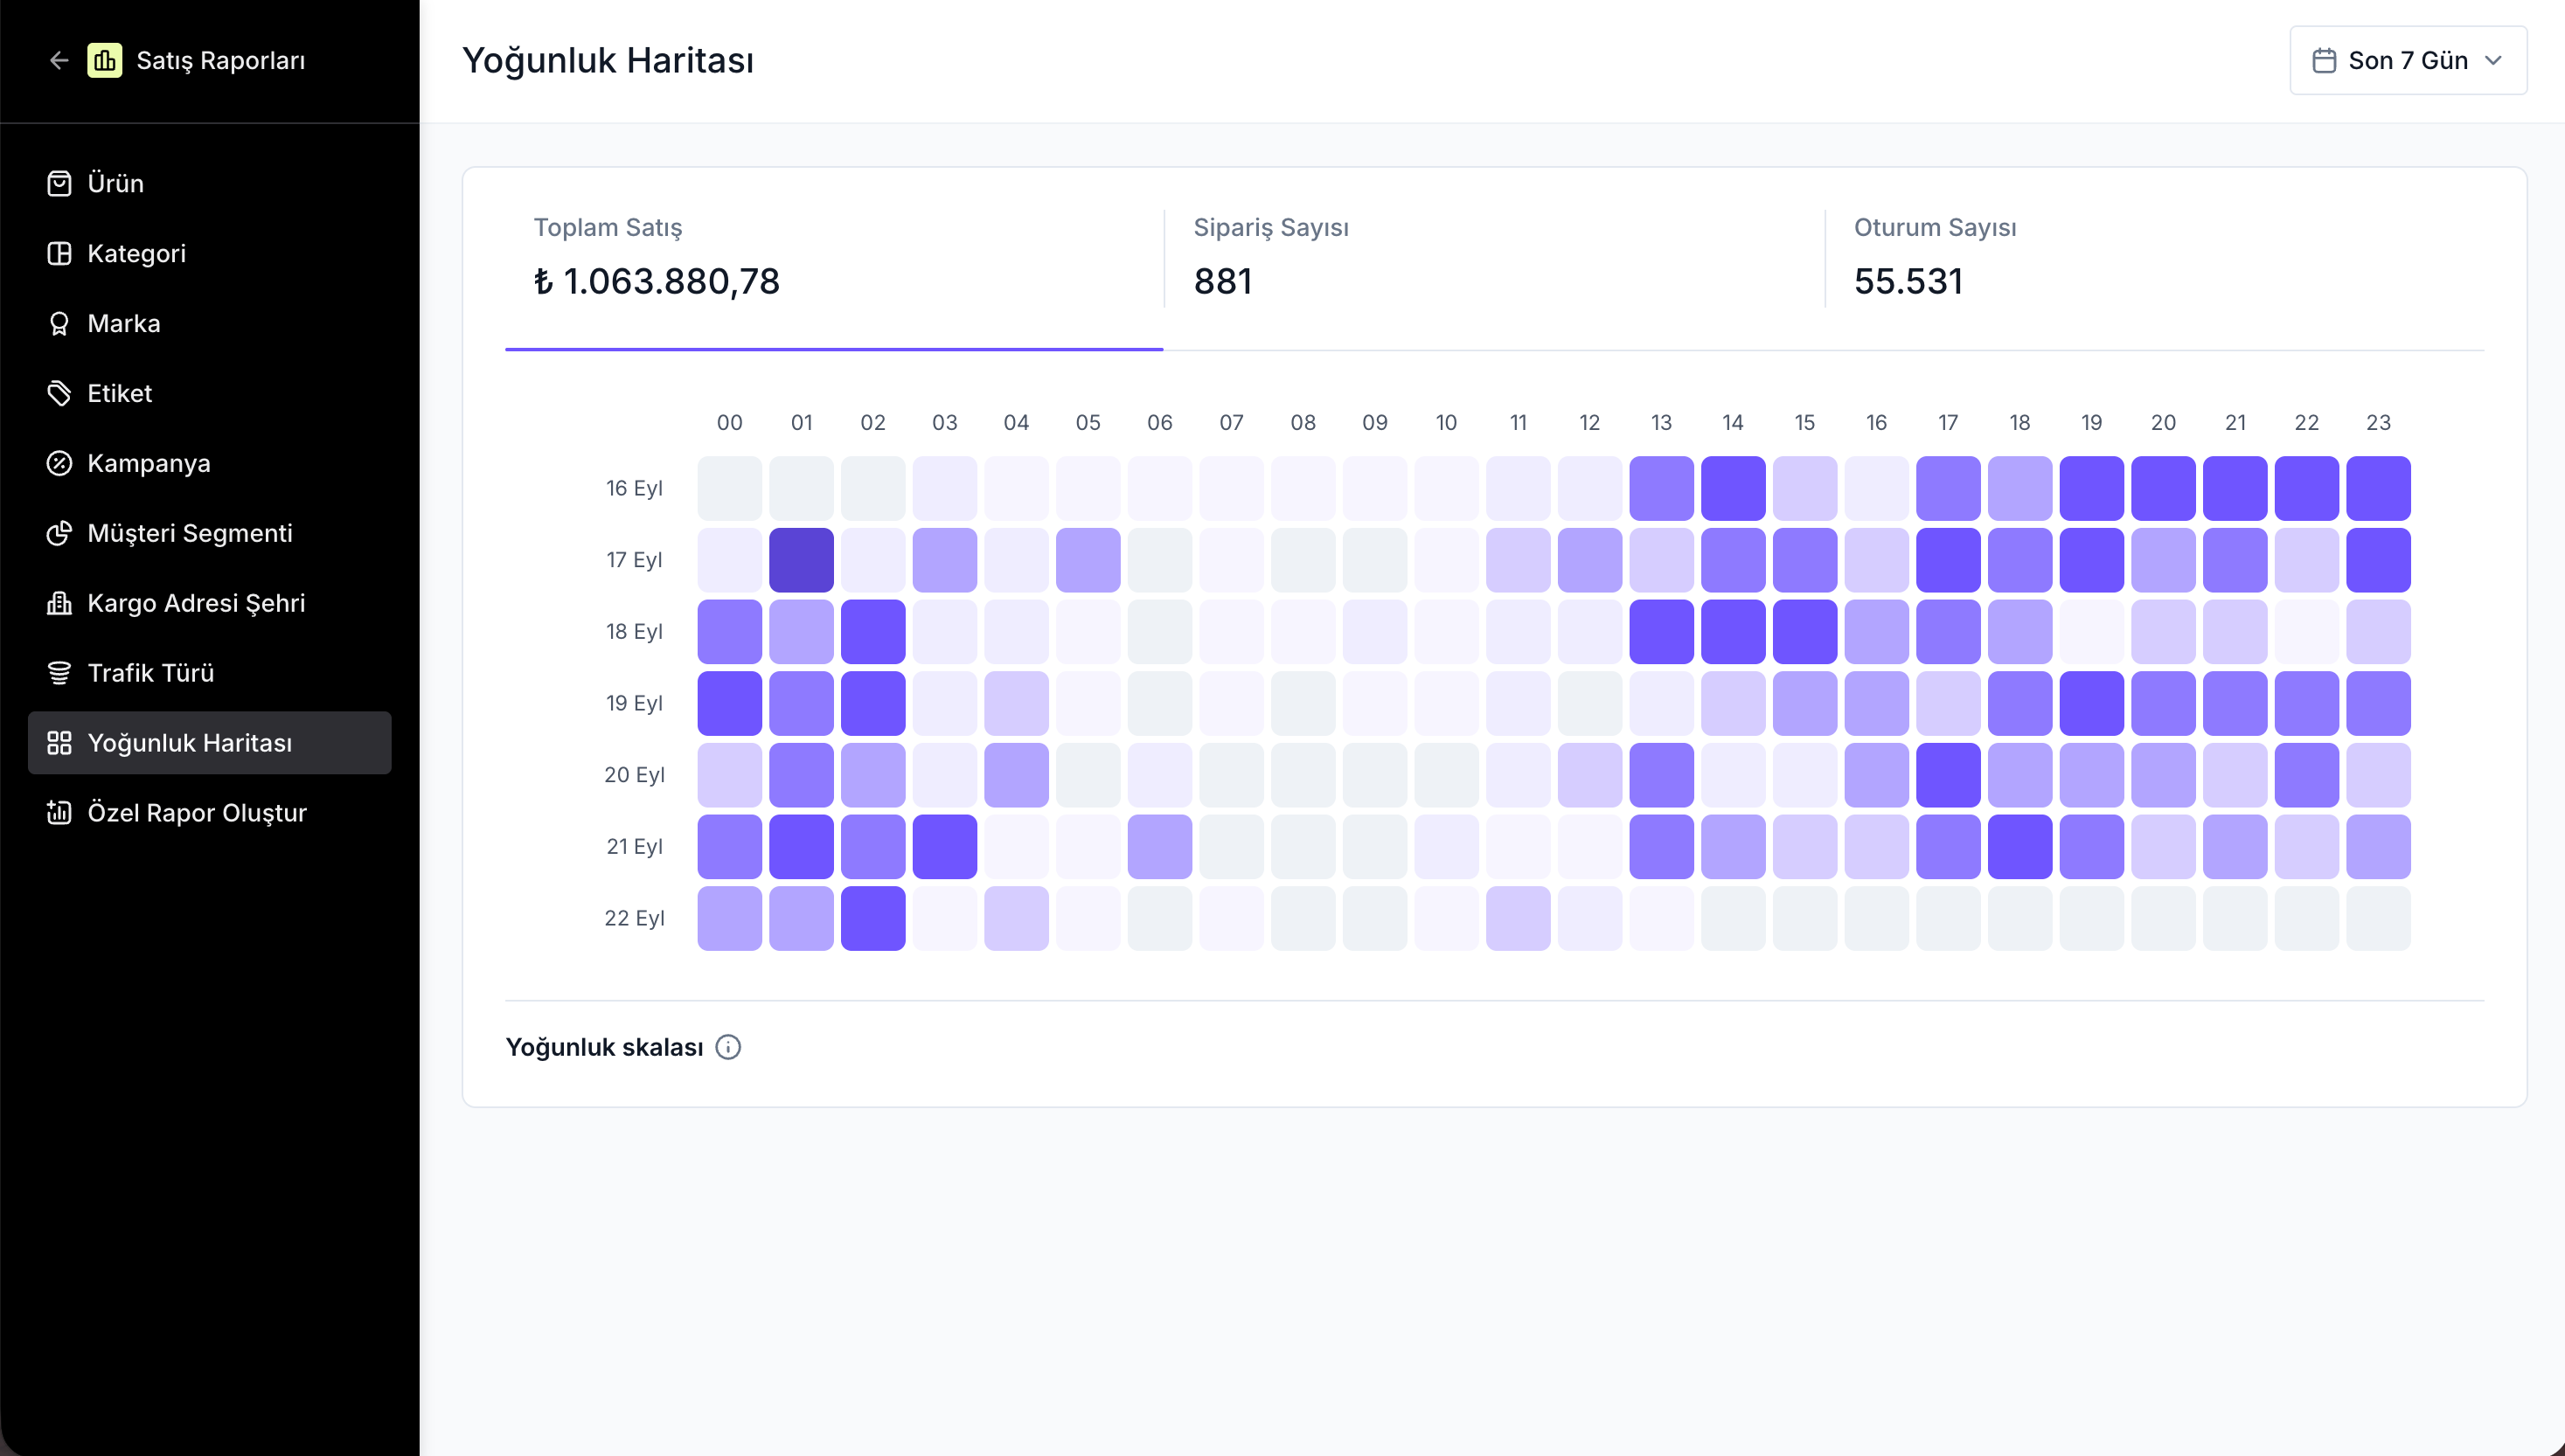Click the Yoğunluk skalası label

[605, 1047]
